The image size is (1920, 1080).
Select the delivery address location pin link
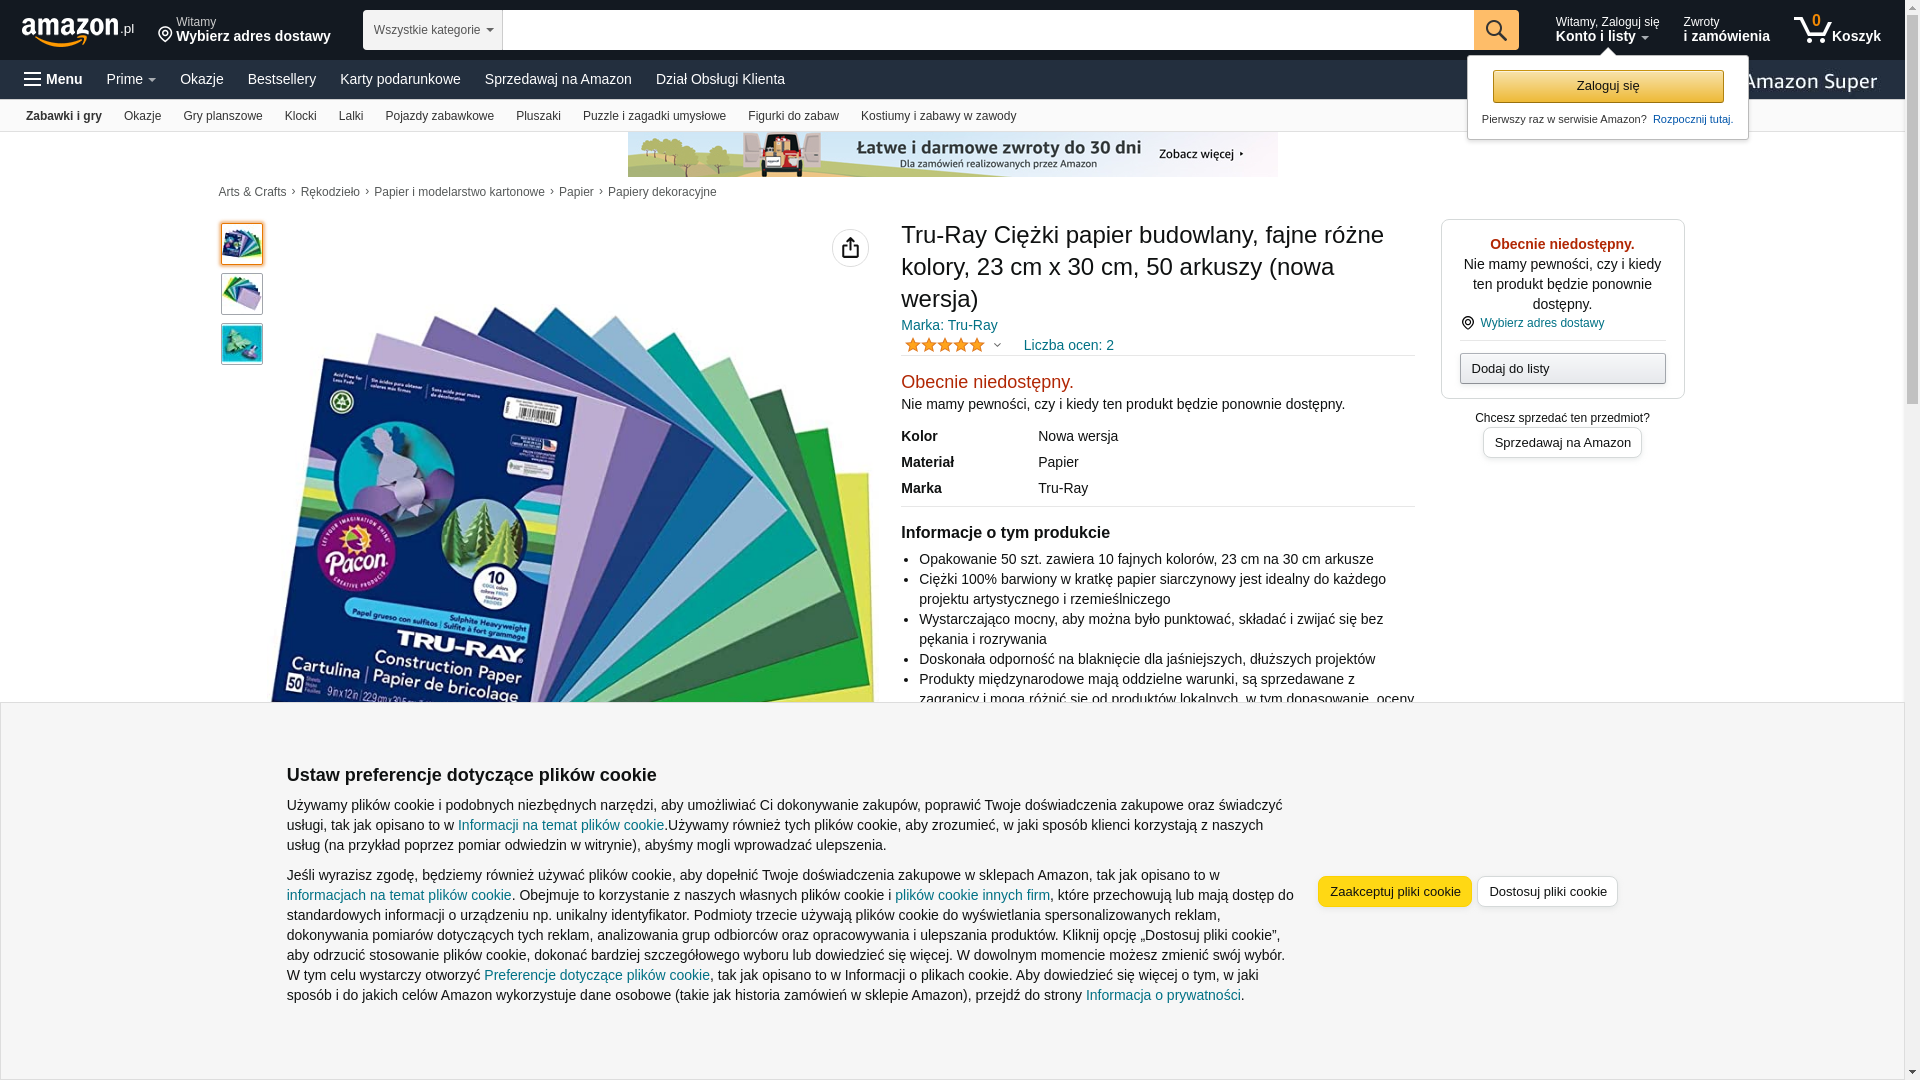coord(1533,323)
